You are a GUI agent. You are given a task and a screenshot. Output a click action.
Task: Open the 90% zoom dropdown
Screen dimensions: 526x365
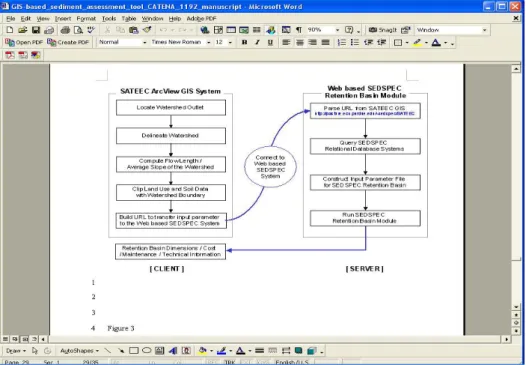337,30
